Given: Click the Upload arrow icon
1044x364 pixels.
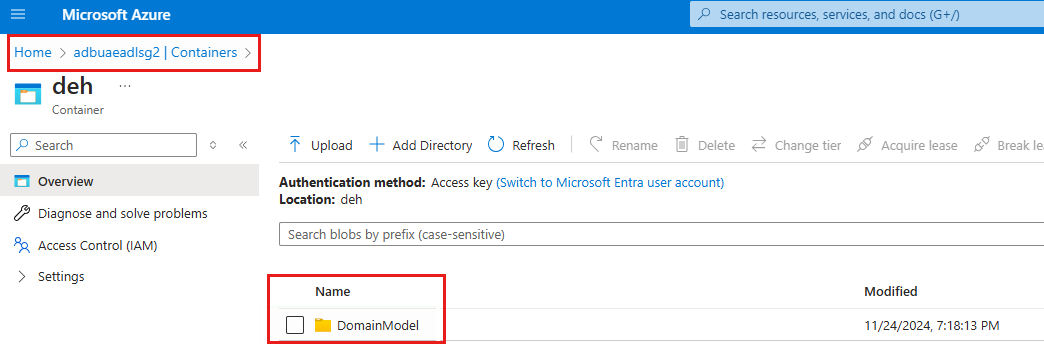Looking at the screenshot, I should tap(295, 145).
